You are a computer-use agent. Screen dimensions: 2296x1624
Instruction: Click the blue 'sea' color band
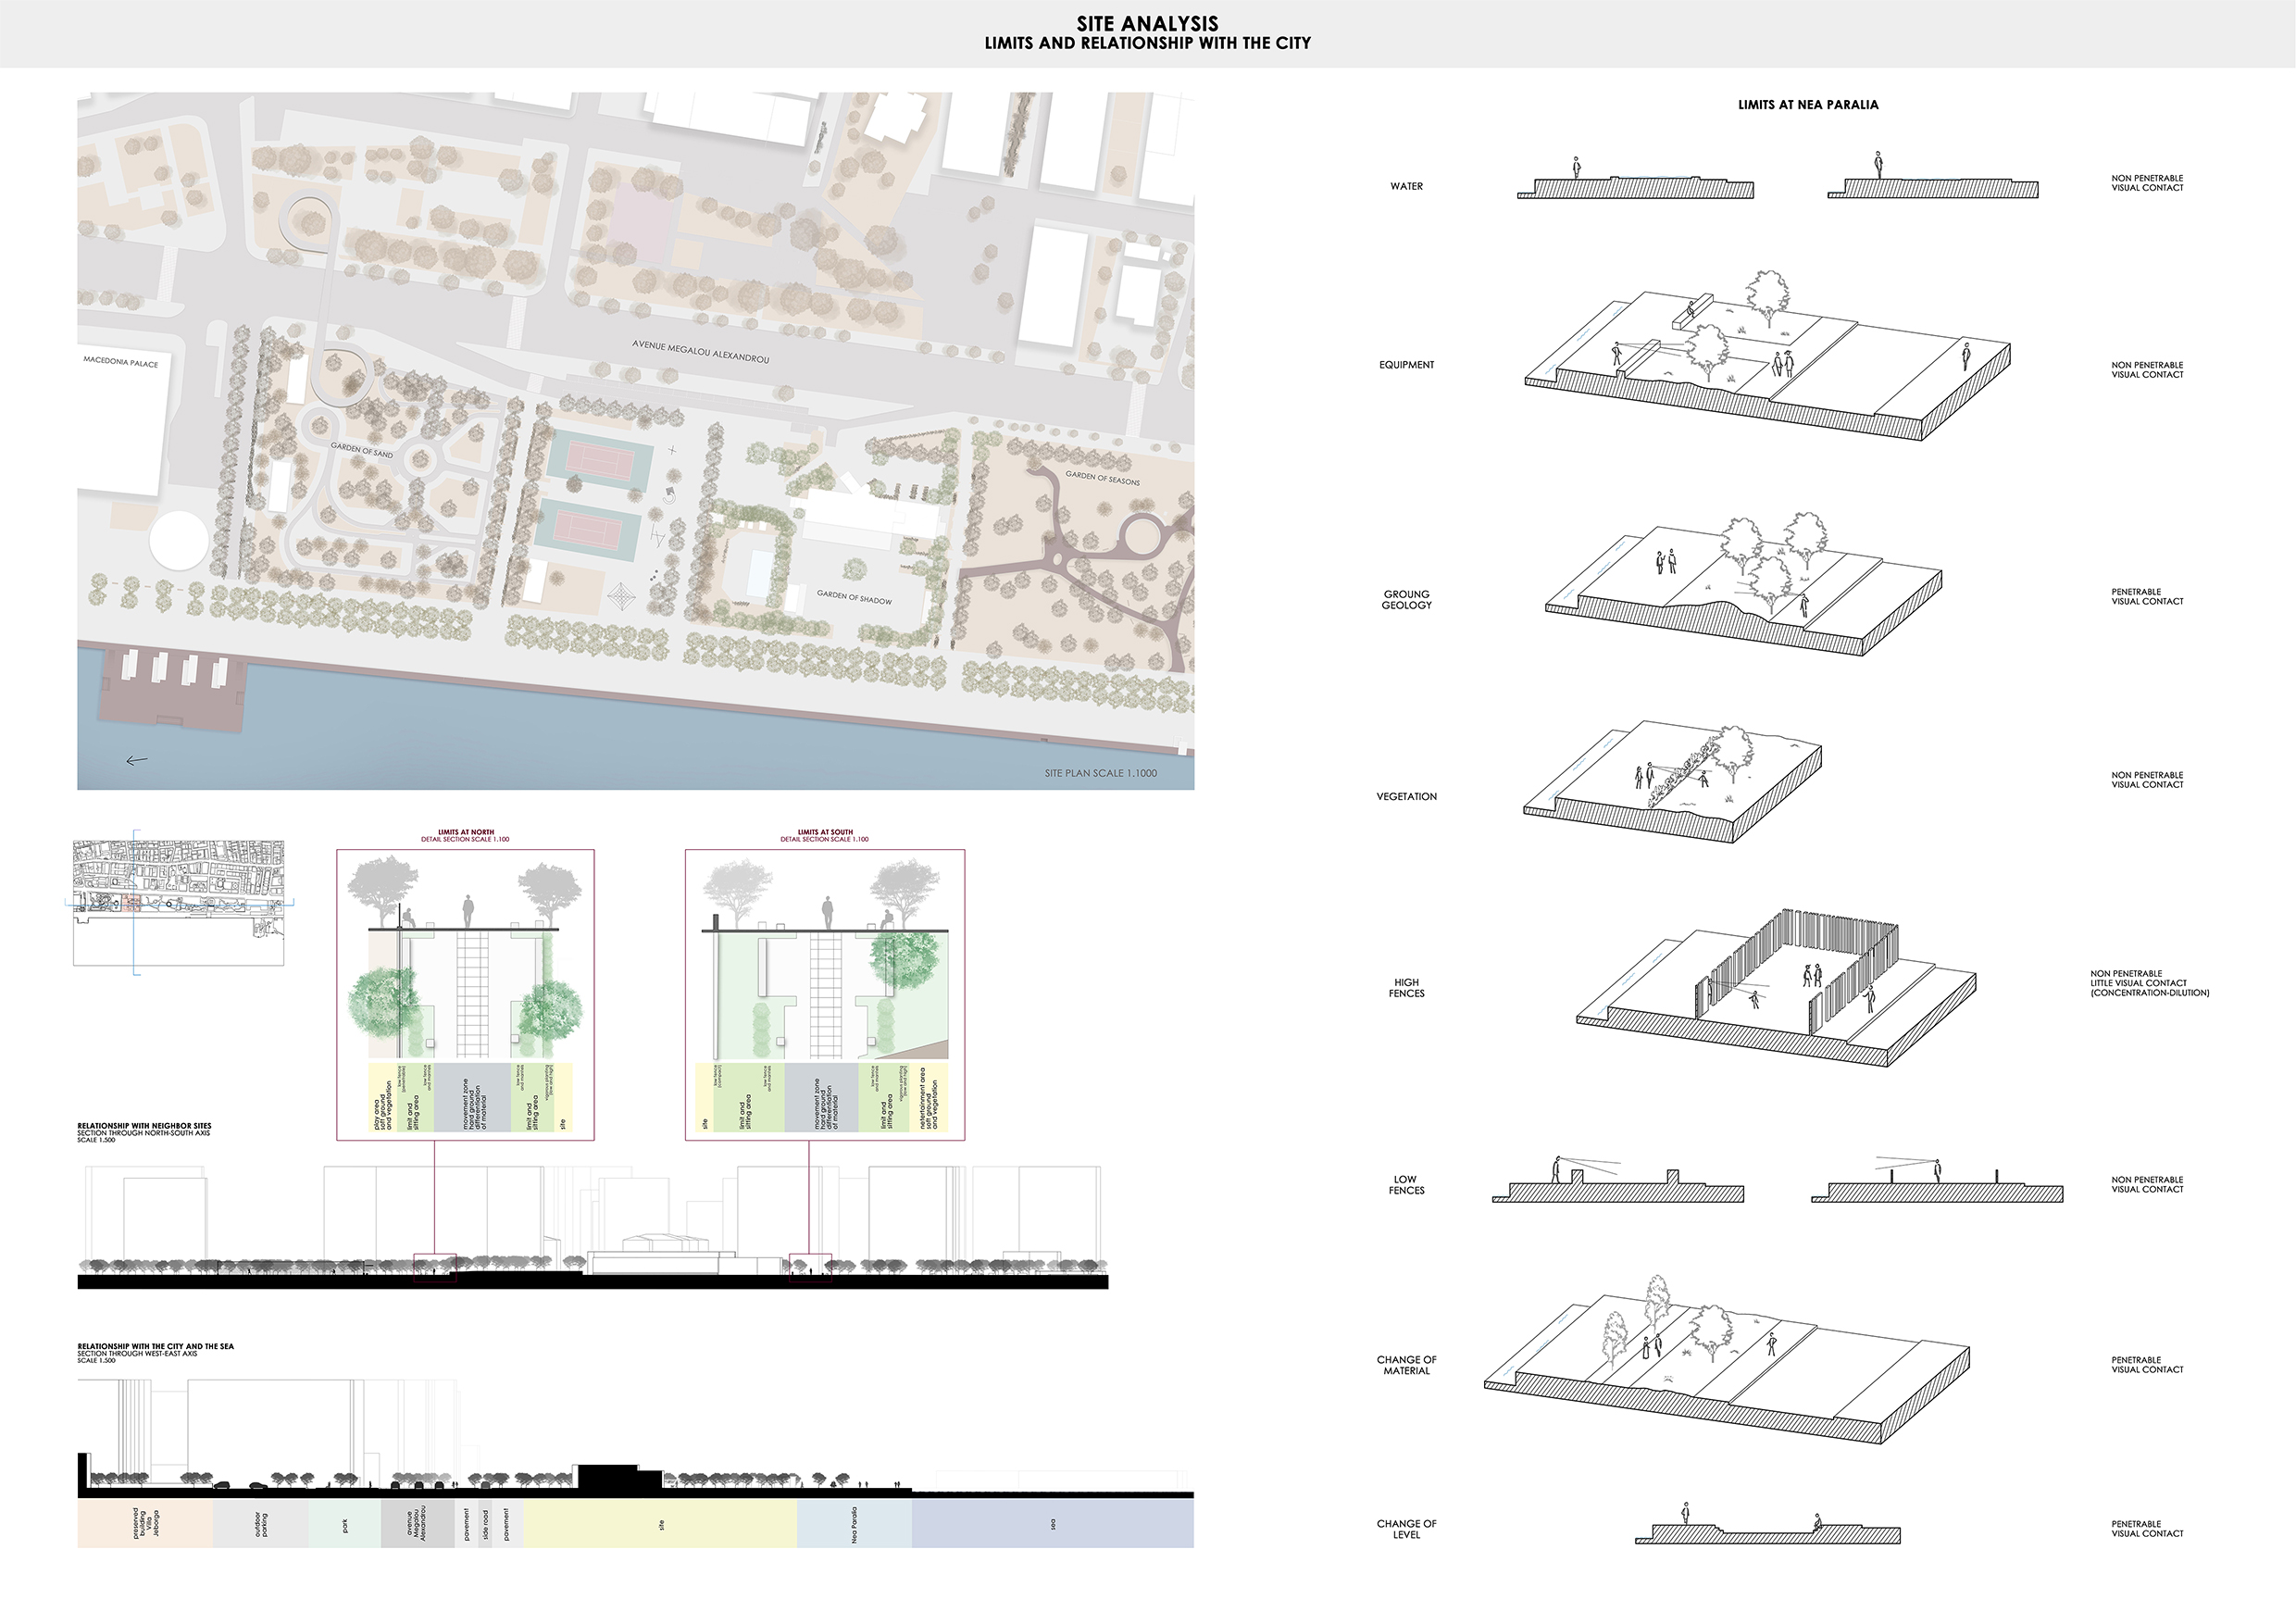click(x=1053, y=1523)
